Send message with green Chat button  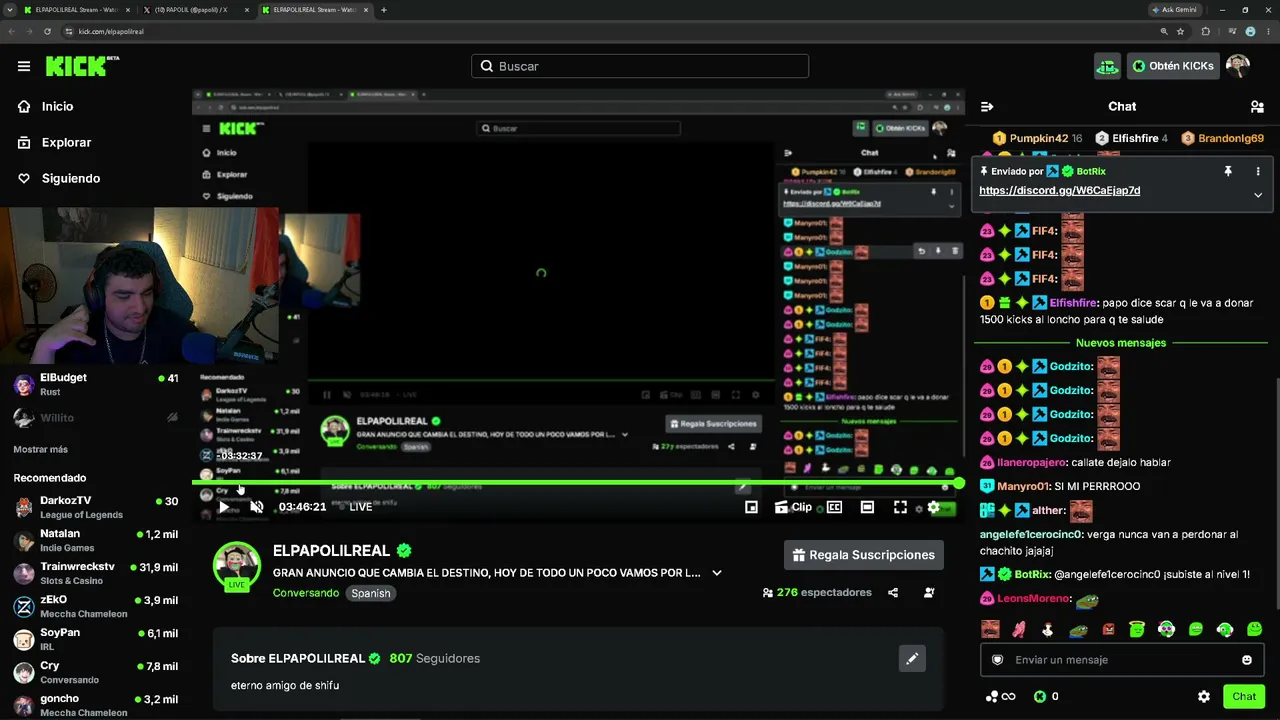click(x=1244, y=696)
